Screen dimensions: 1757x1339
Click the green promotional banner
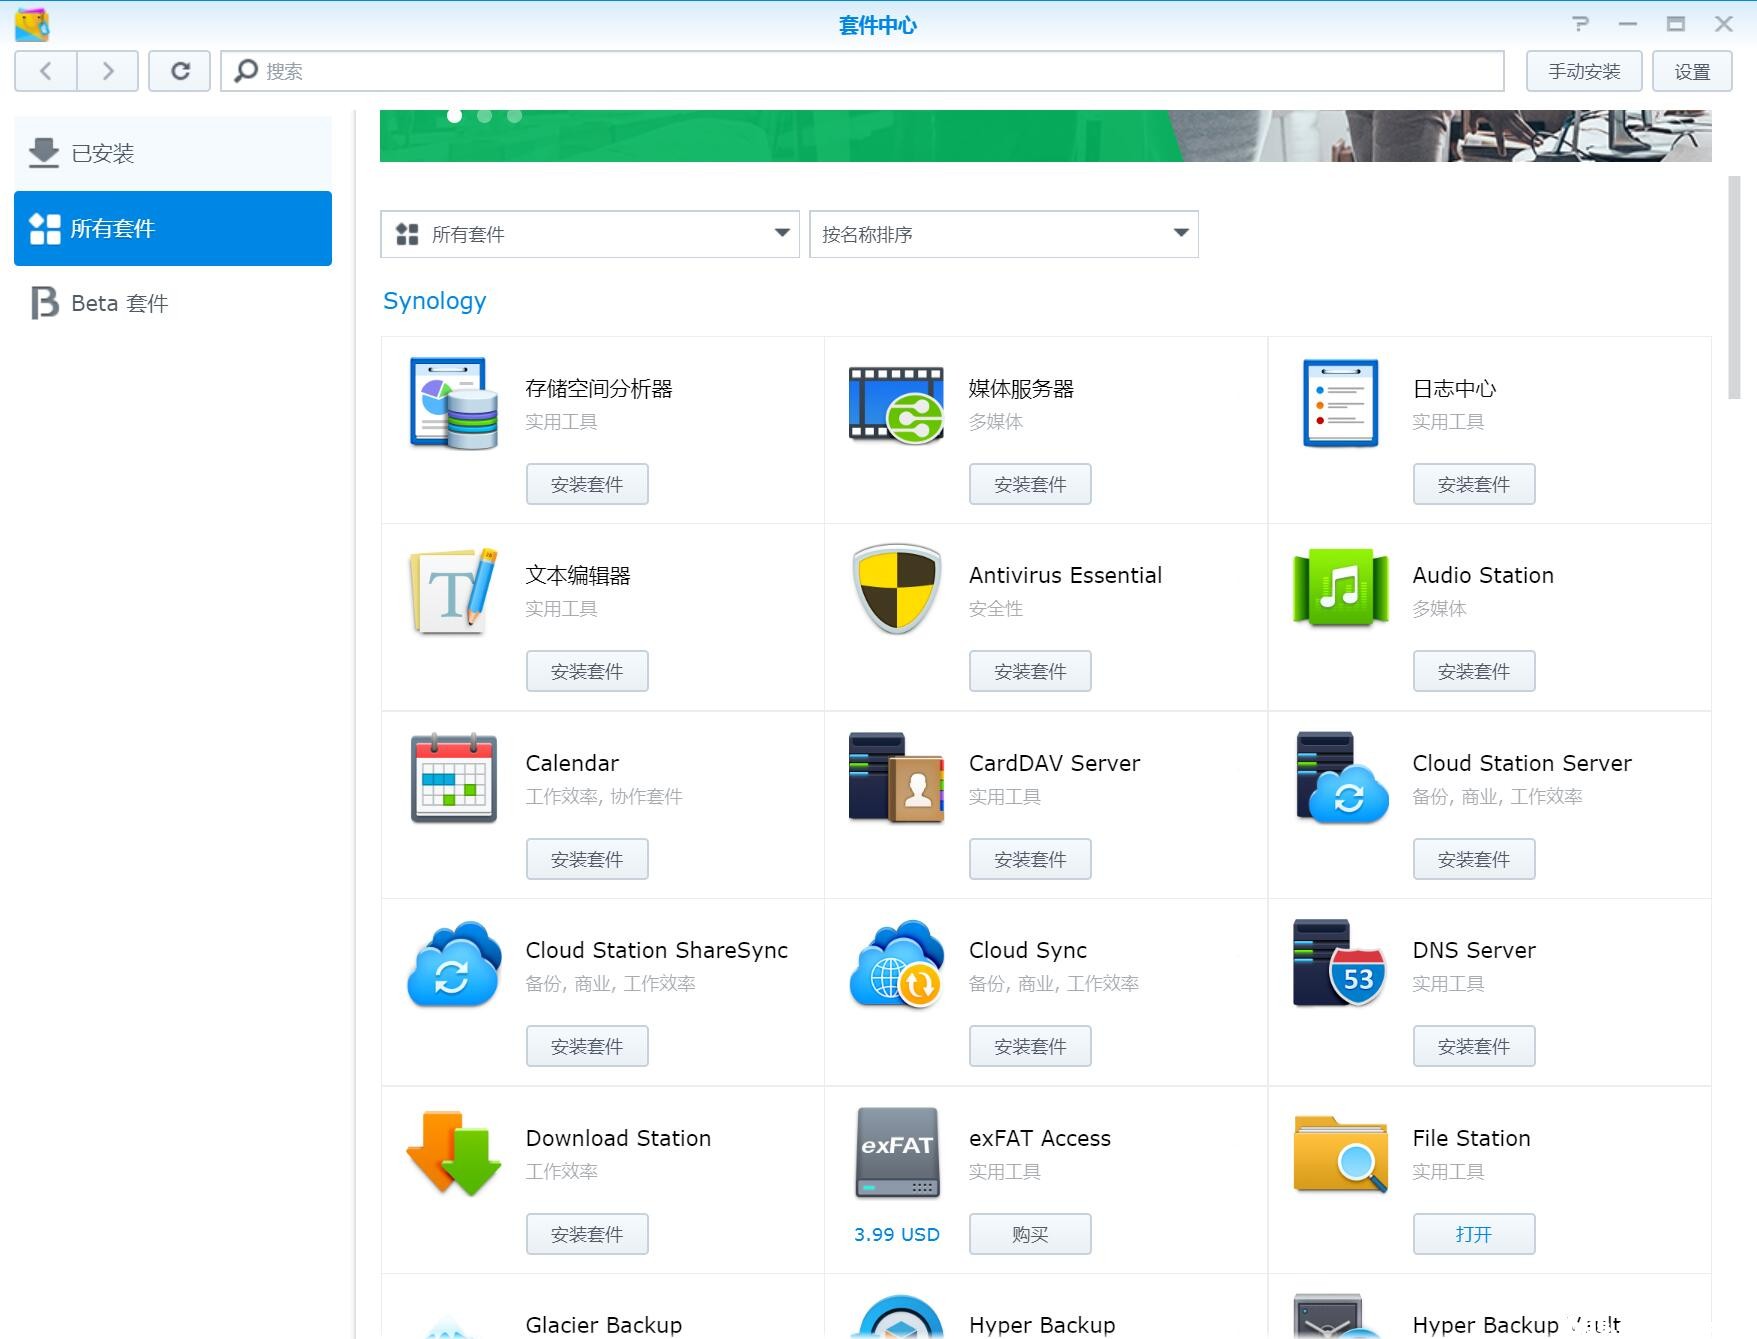(1045, 136)
